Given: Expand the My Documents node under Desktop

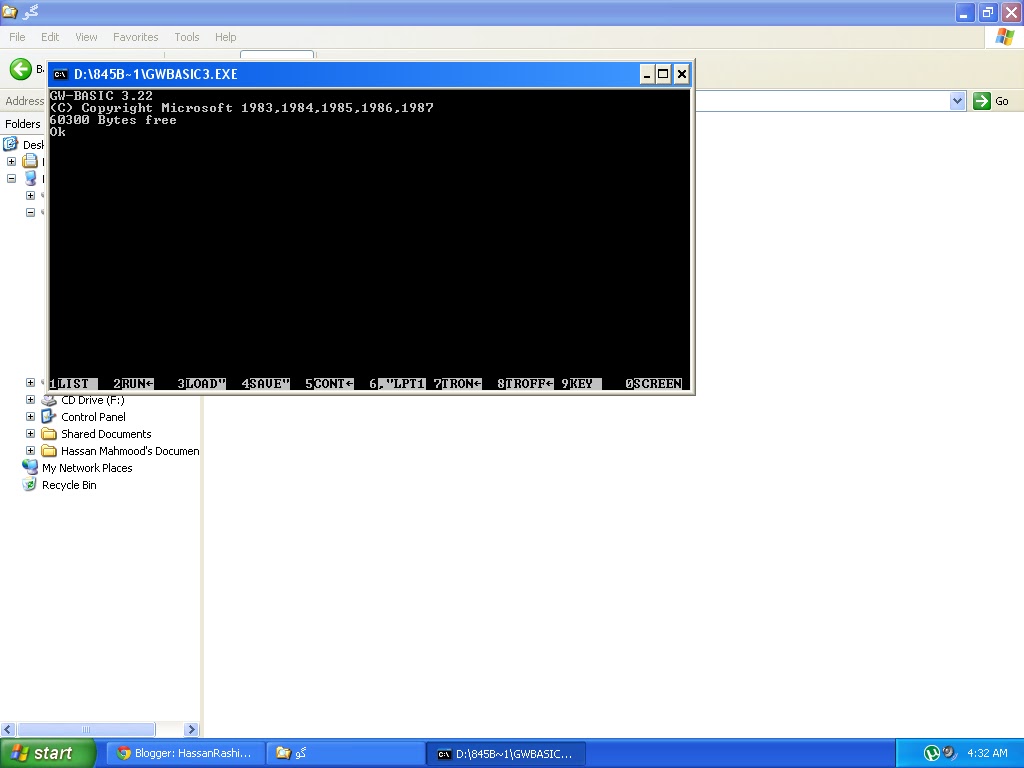Looking at the screenshot, I should (x=11, y=161).
